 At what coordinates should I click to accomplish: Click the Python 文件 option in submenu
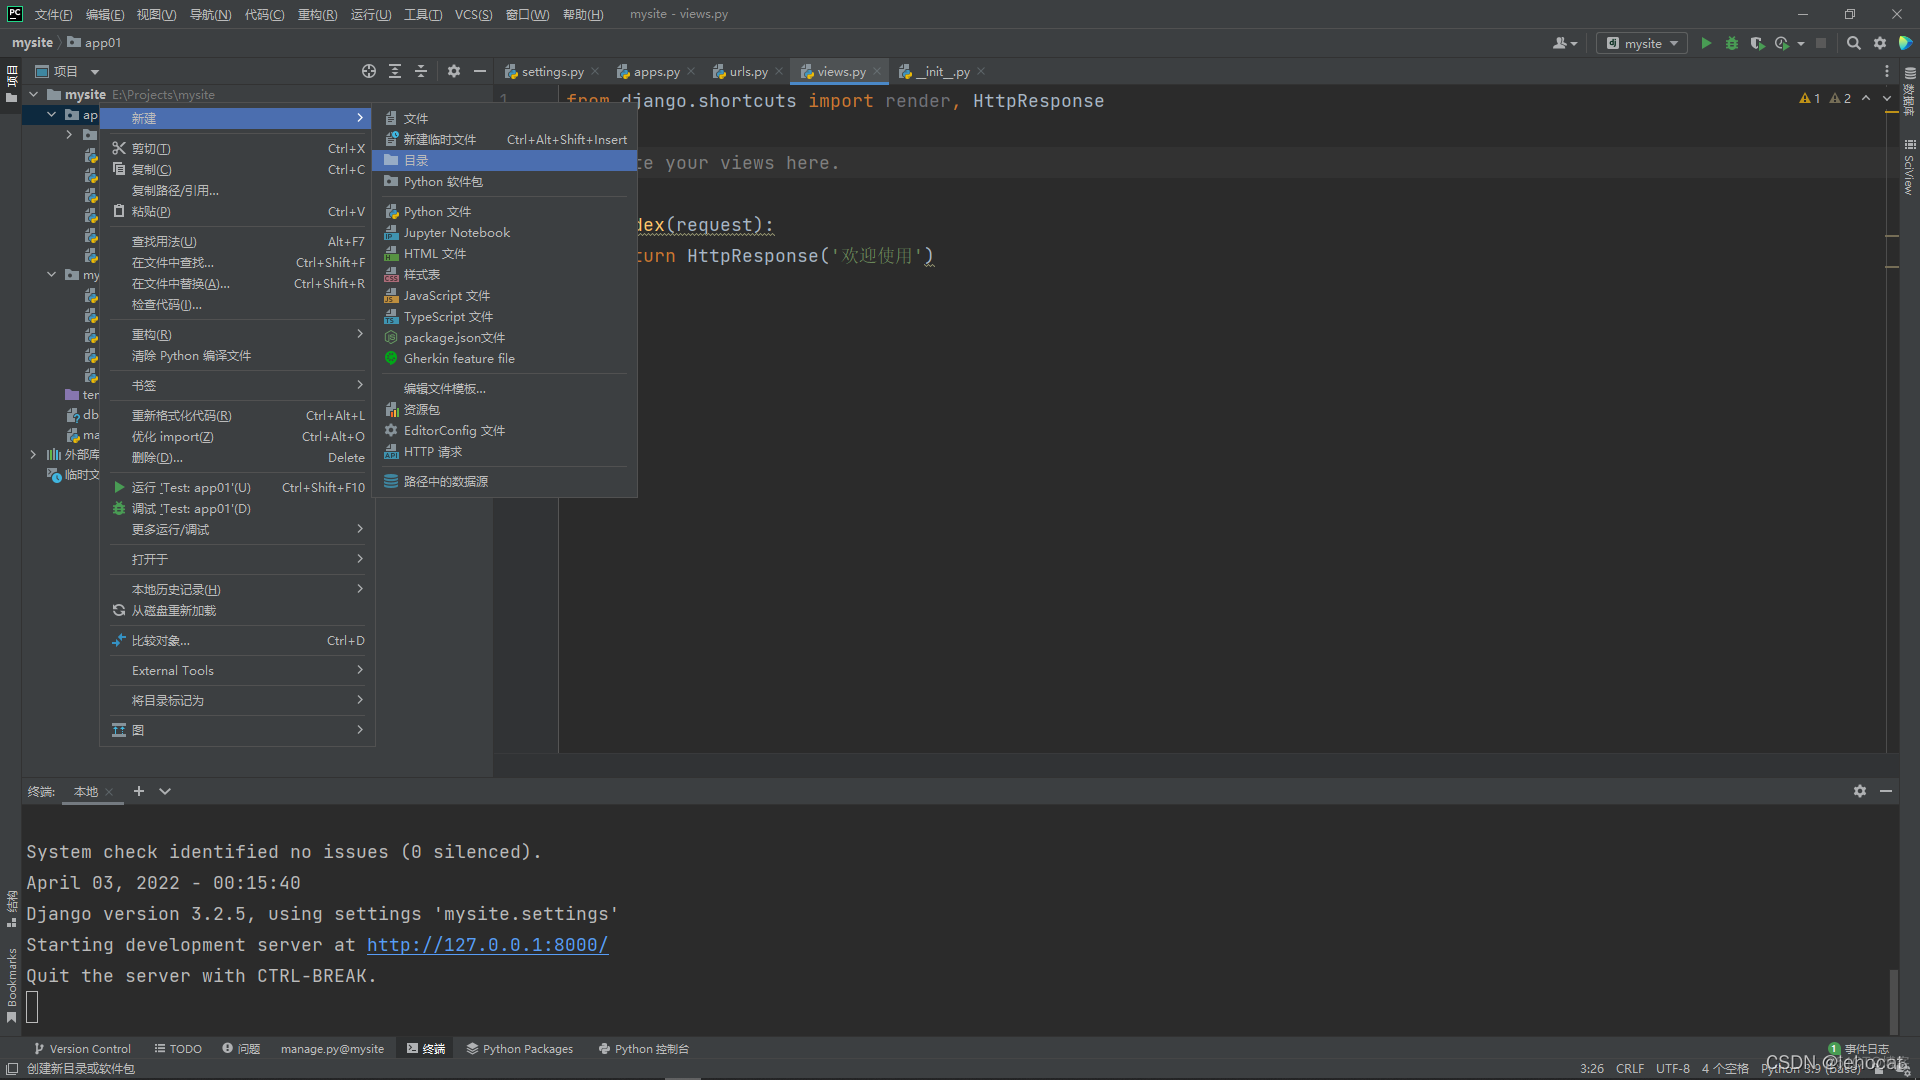point(438,211)
